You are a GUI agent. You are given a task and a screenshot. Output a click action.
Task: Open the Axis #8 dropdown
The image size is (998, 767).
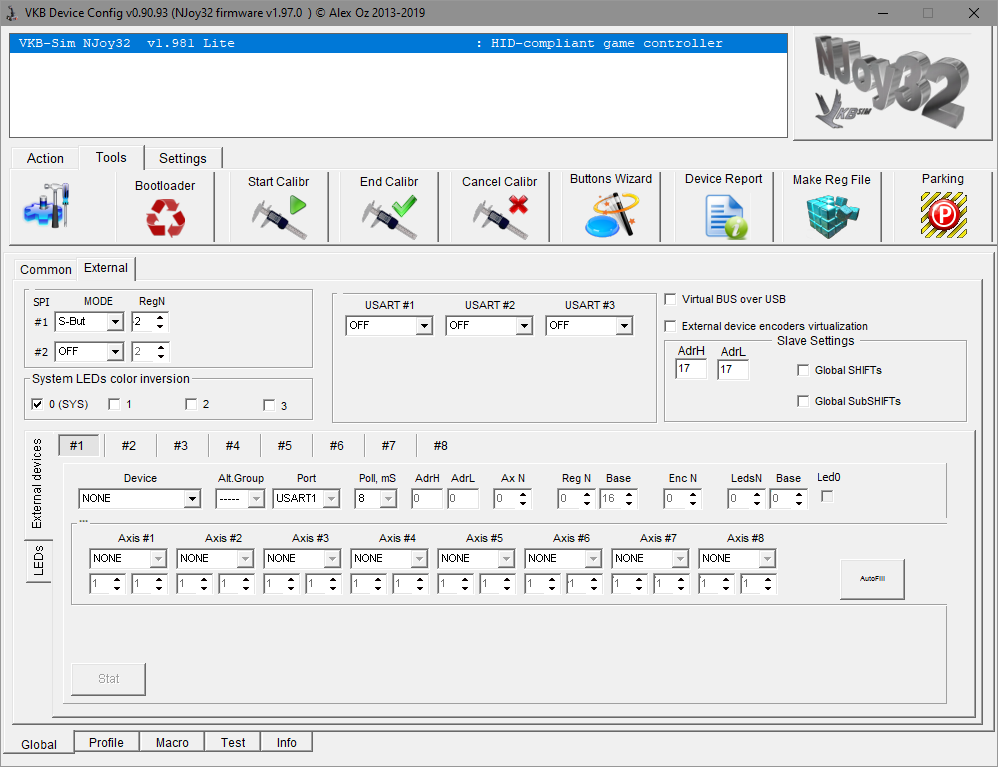767,559
